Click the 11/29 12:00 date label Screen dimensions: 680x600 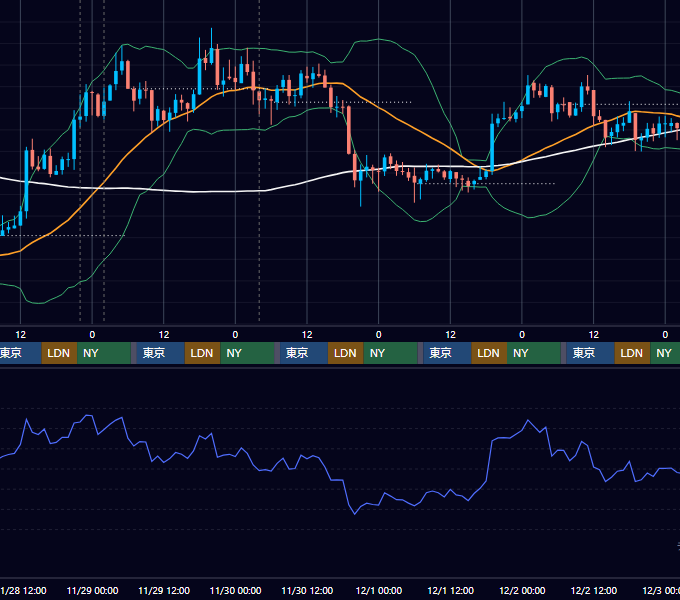coord(164,590)
